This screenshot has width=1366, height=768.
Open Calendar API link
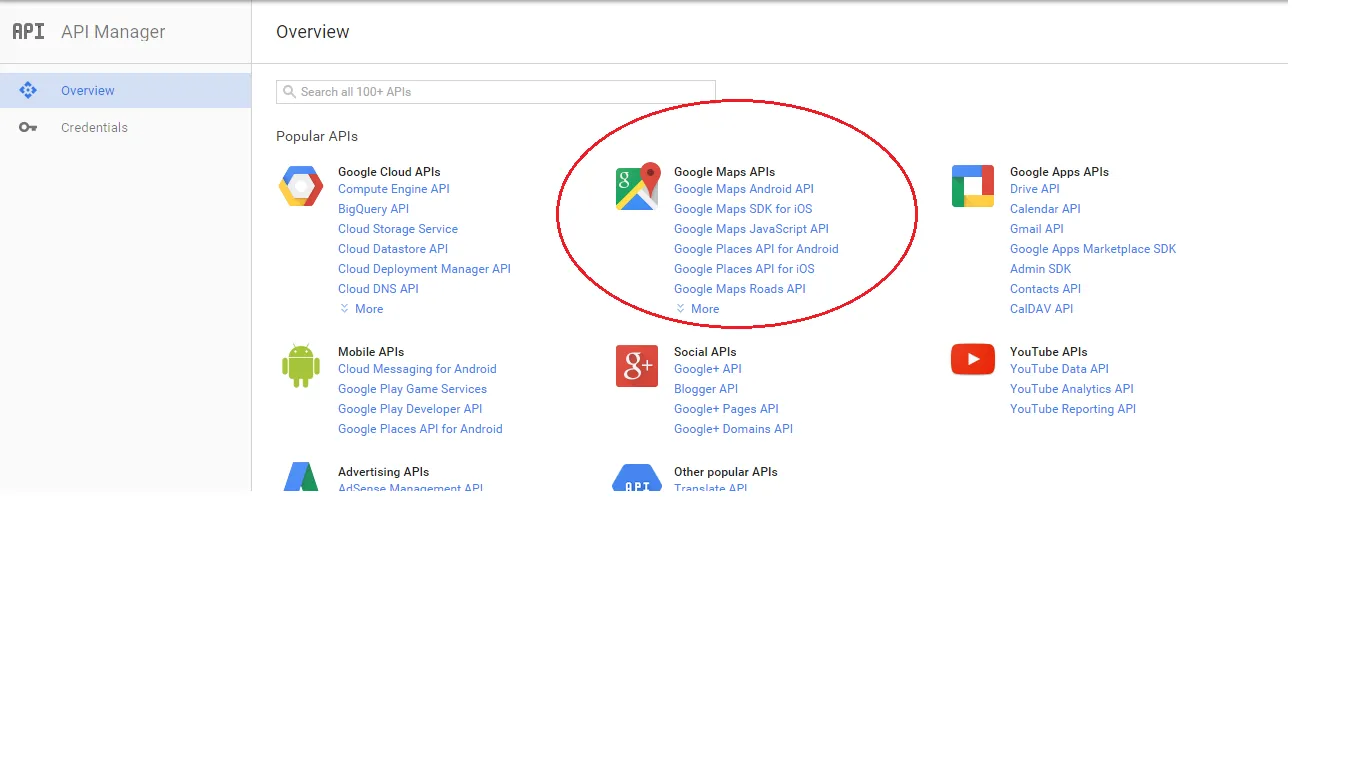[x=1045, y=209]
